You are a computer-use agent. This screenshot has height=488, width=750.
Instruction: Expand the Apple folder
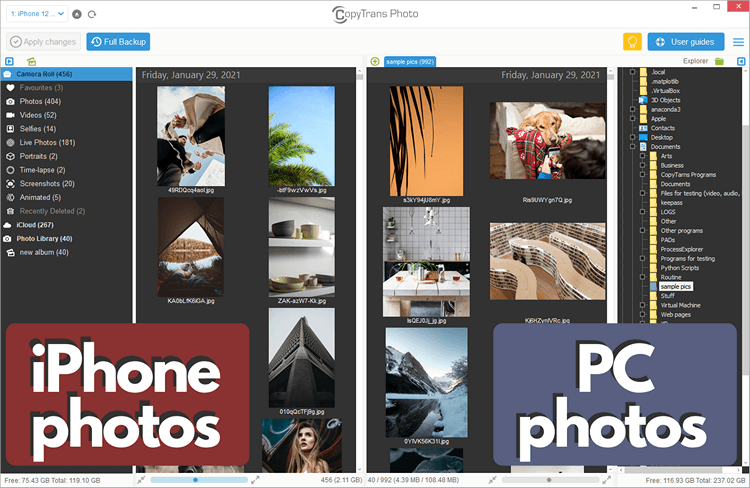632,119
